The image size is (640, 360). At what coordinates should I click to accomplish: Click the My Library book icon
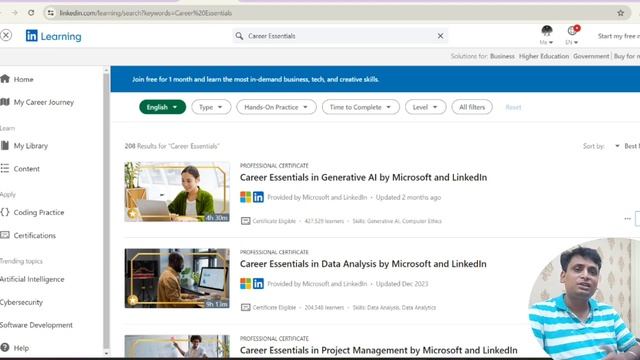pos(5,145)
